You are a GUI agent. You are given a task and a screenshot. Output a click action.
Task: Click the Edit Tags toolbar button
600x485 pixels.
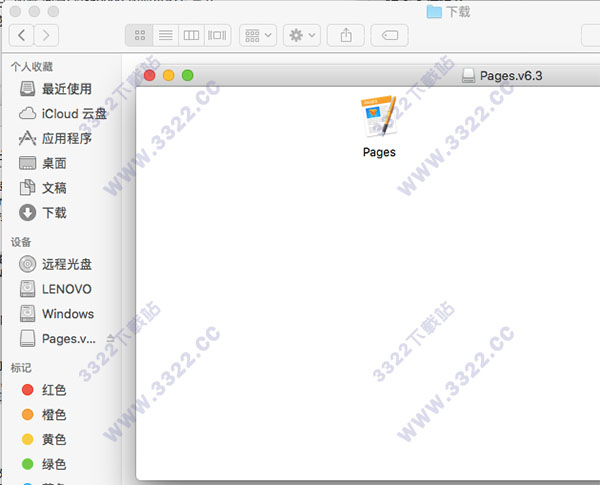click(x=390, y=35)
